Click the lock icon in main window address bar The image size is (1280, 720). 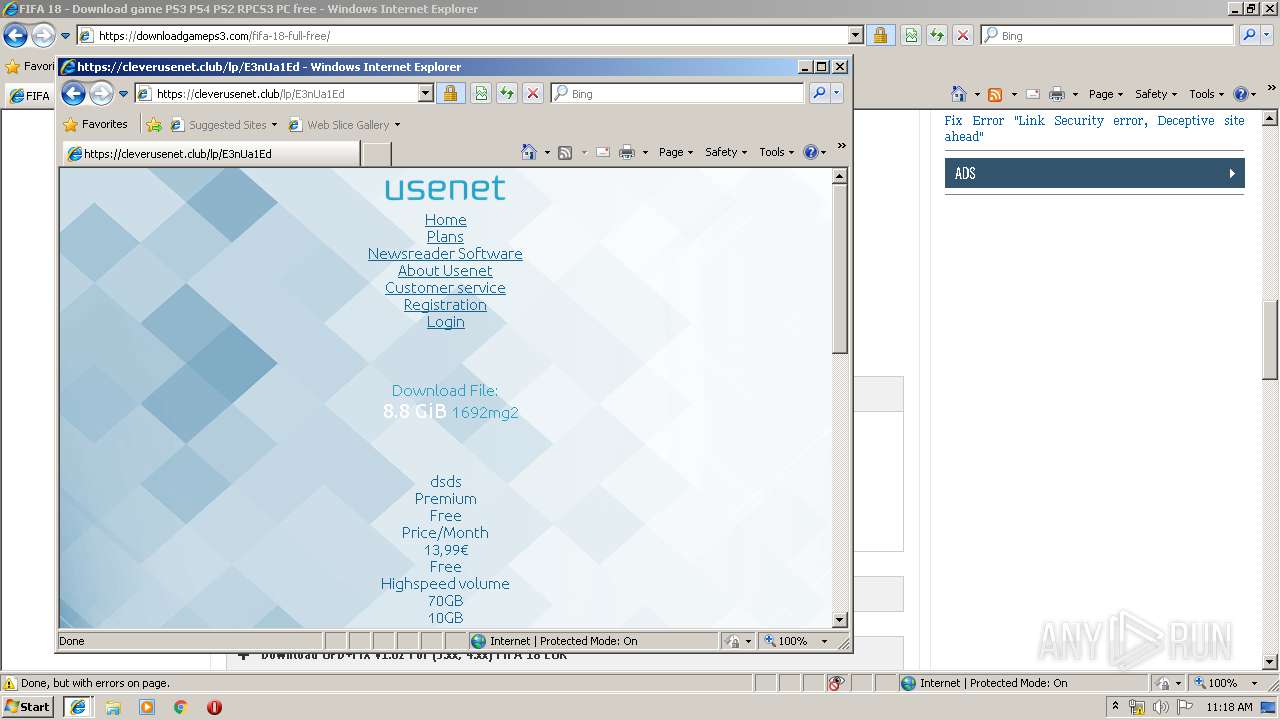tap(880, 35)
